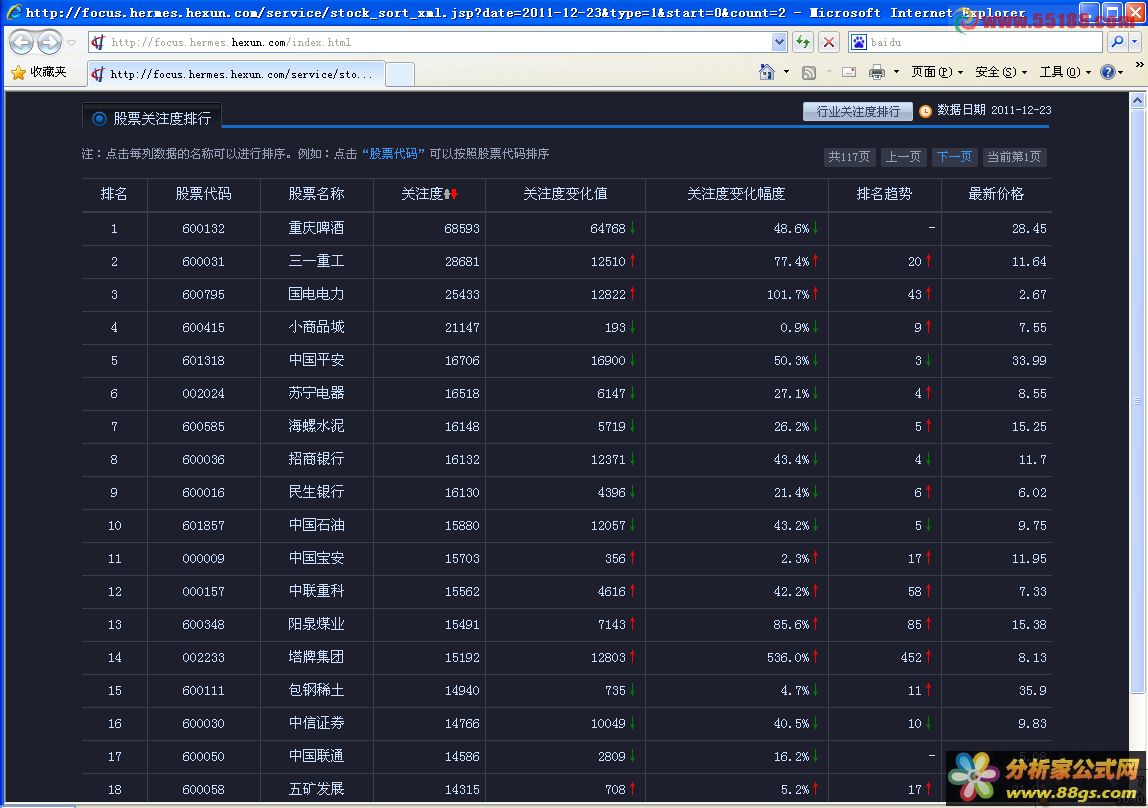Click the scrollbar up arrow
Viewport: 1148px width, 808px height.
[1137, 100]
